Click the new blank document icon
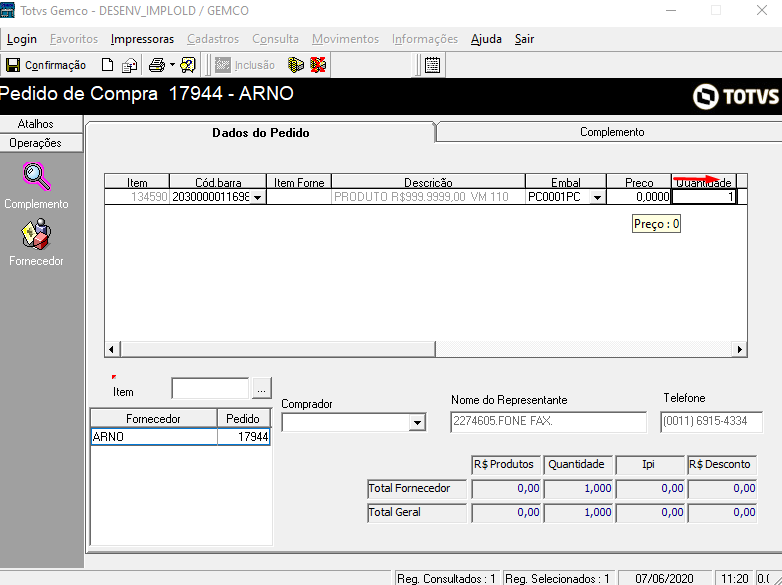This screenshot has height=585, width=782. point(107,65)
